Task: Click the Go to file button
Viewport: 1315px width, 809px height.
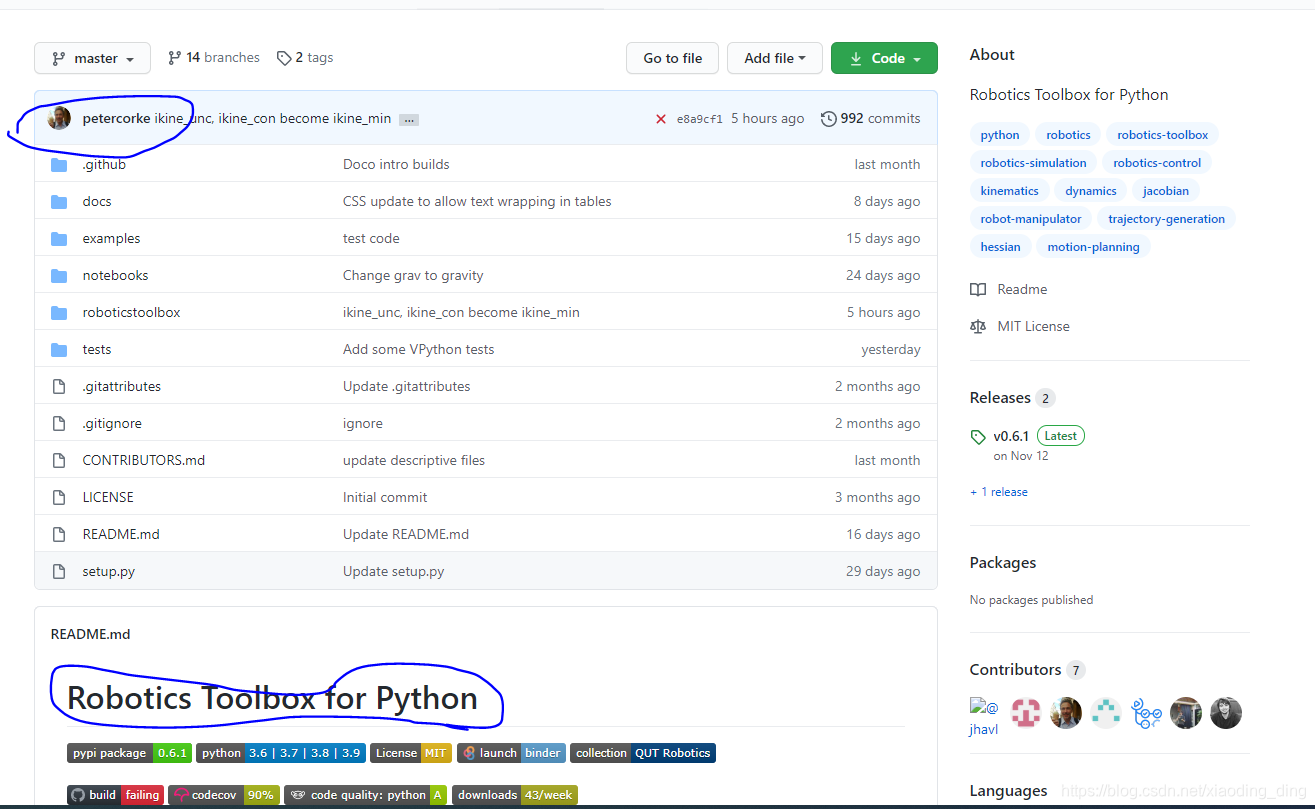Action: click(x=671, y=57)
